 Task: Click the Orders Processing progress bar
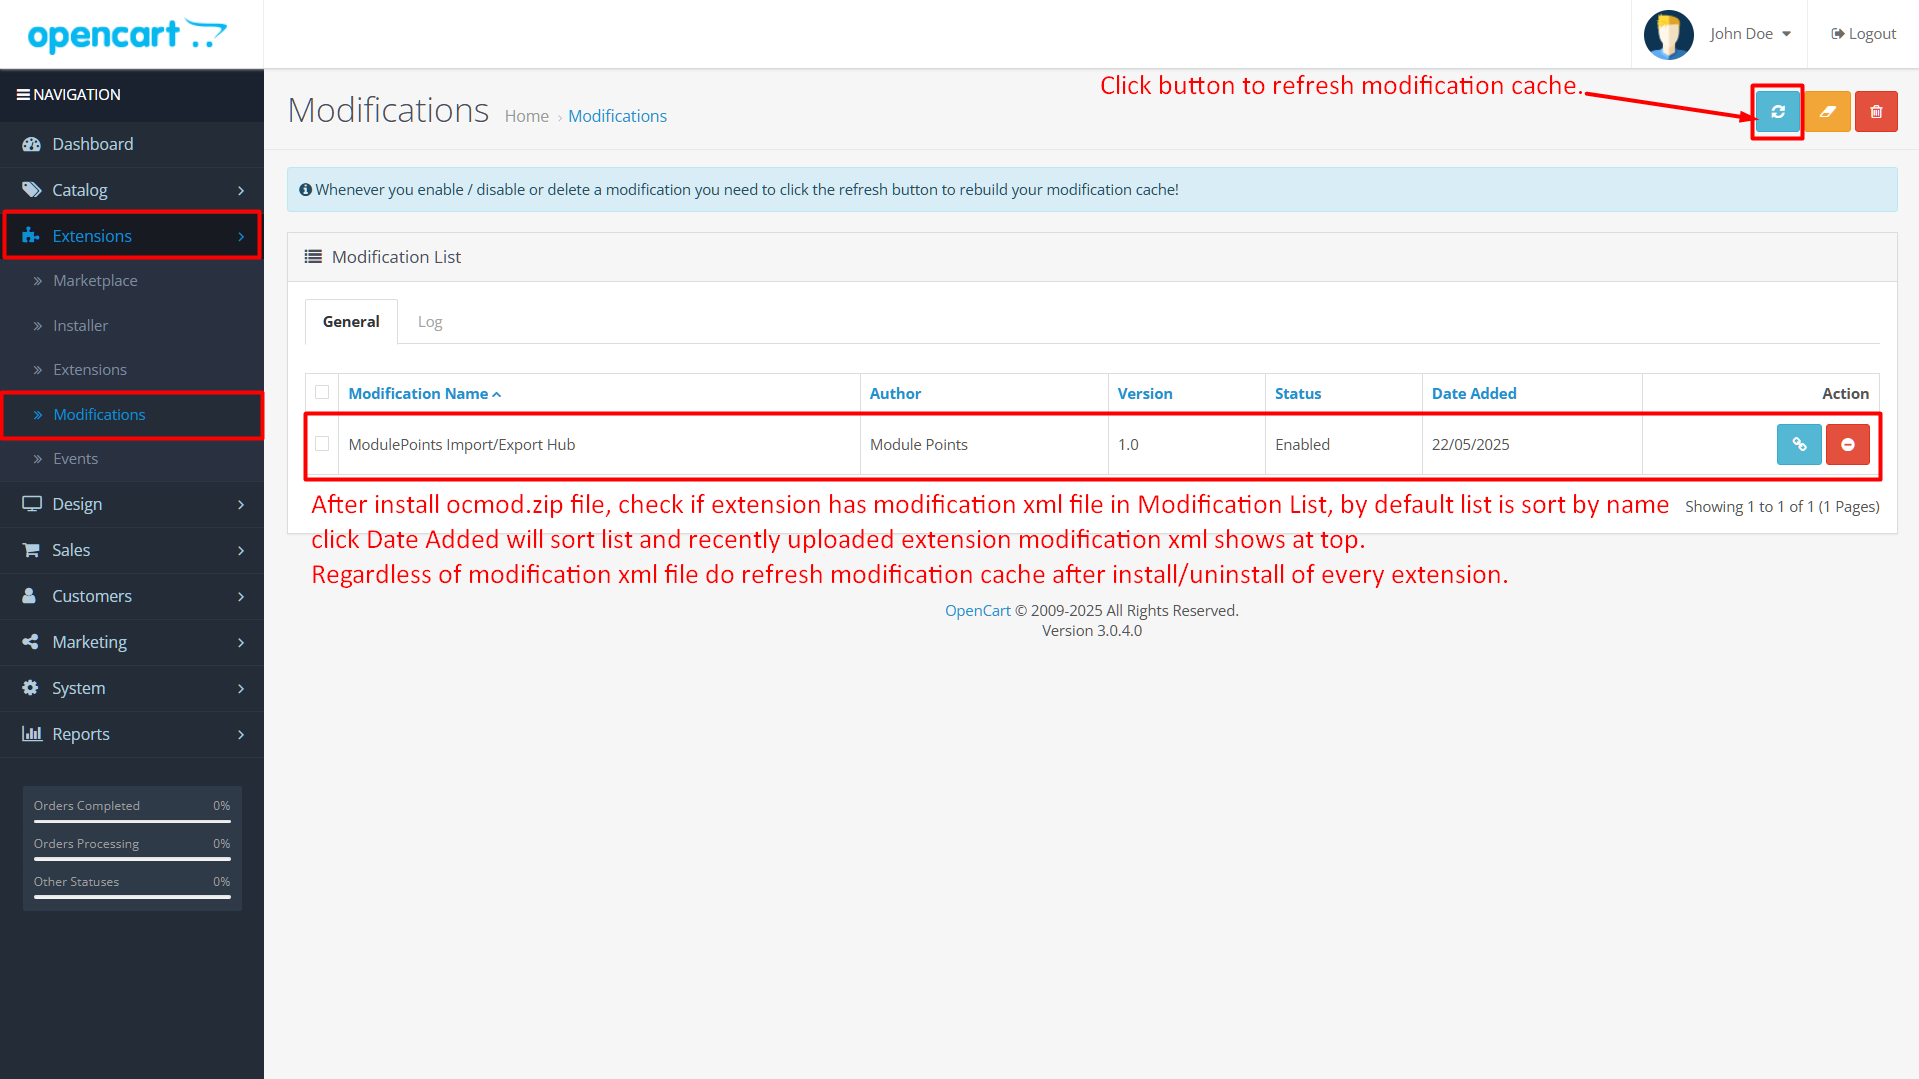[x=132, y=859]
